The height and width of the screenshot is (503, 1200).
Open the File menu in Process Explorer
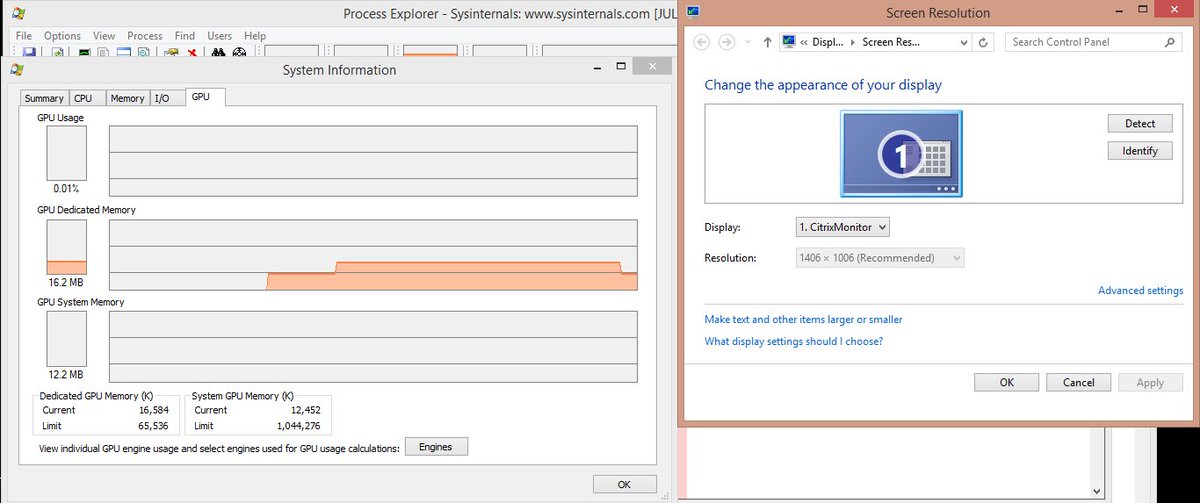(x=24, y=35)
